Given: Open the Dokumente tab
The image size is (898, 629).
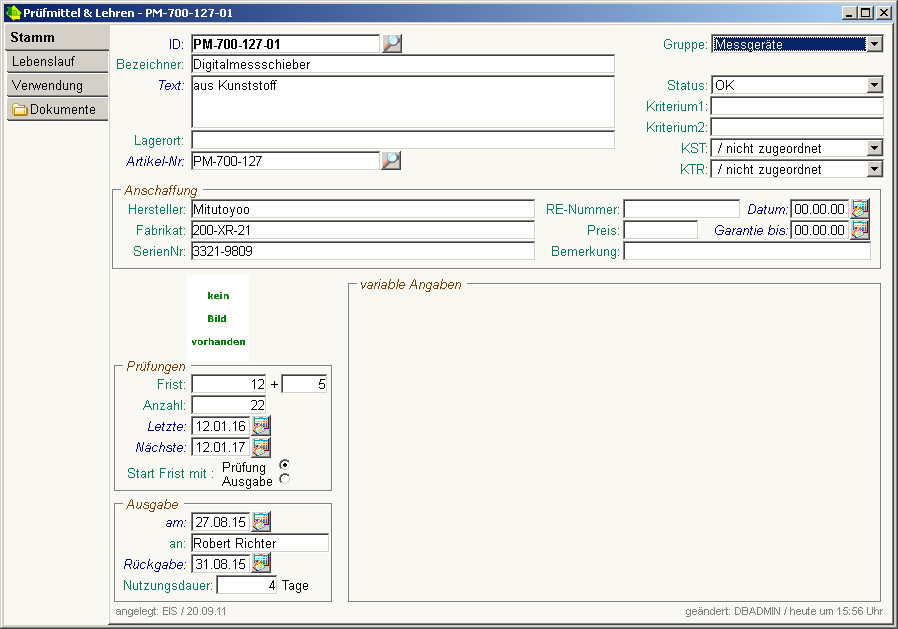Looking at the screenshot, I should tap(56, 110).
